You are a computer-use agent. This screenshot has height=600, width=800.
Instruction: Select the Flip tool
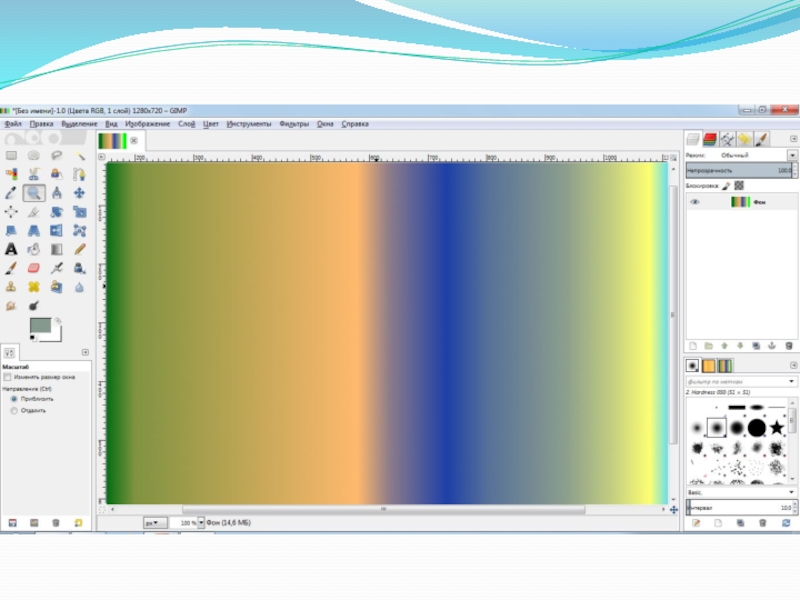coord(56,231)
